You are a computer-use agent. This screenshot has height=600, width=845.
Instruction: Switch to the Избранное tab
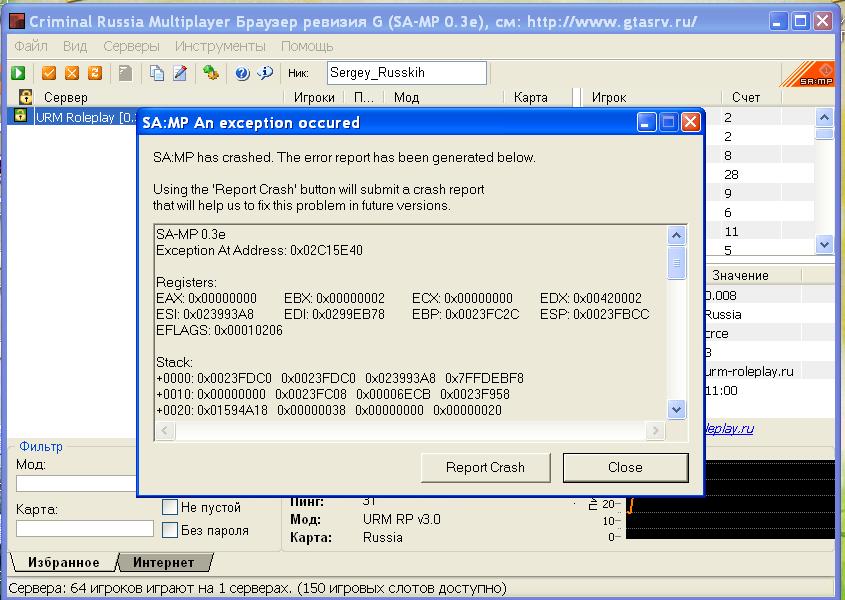point(64,562)
